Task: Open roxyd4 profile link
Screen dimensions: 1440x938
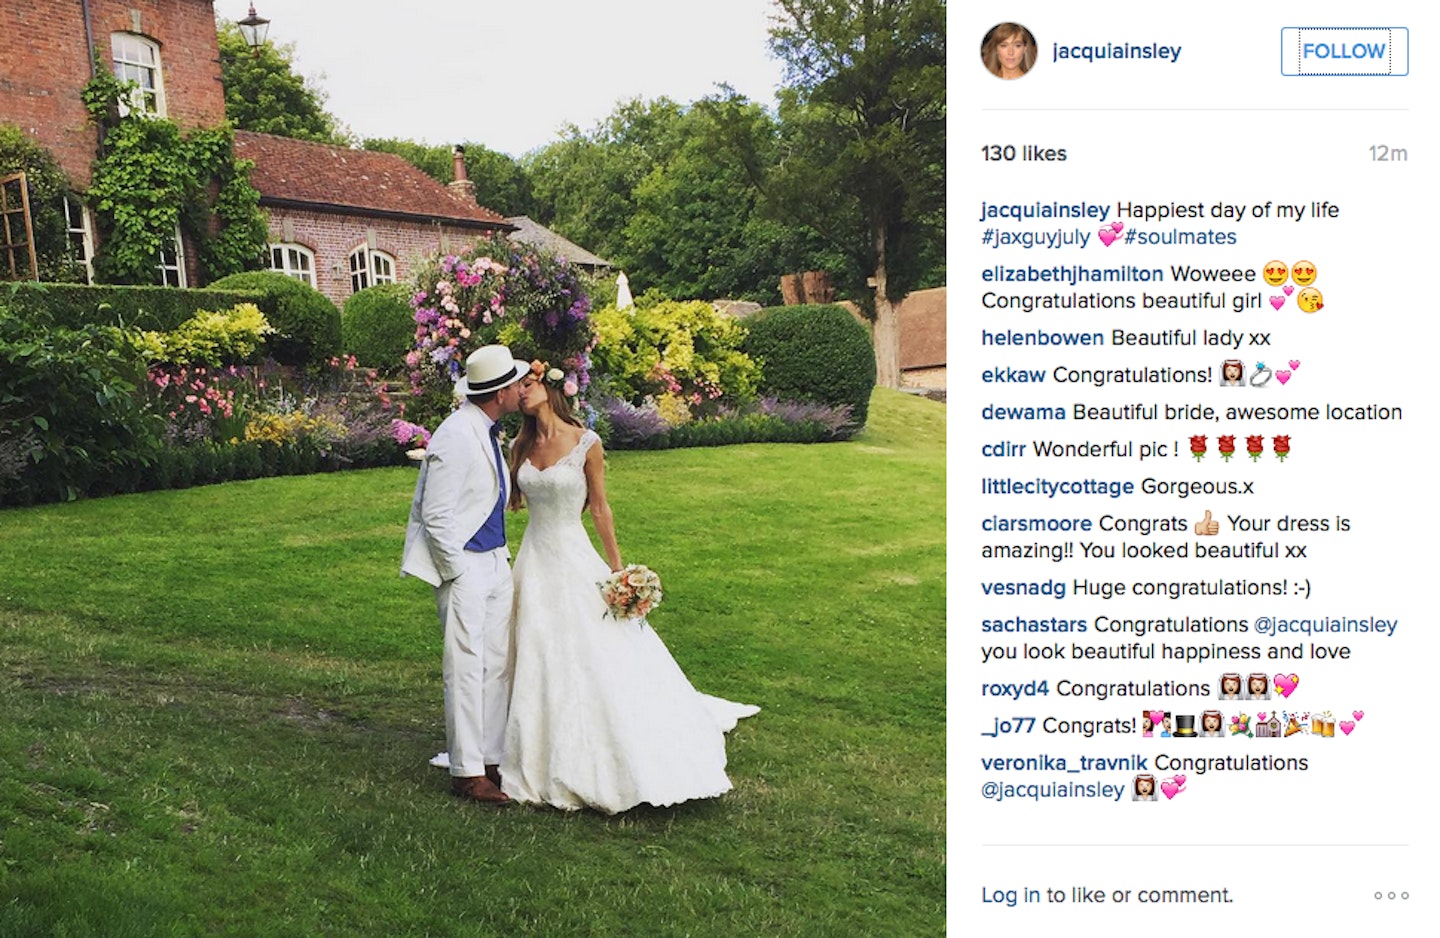Action: point(1015,688)
